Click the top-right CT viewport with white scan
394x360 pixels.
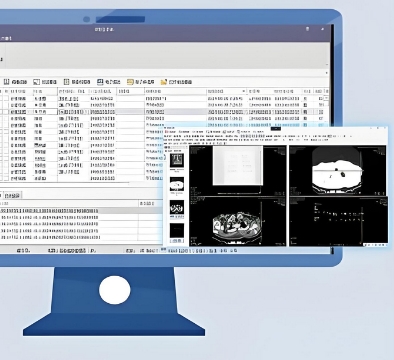click(x=338, y=170)
